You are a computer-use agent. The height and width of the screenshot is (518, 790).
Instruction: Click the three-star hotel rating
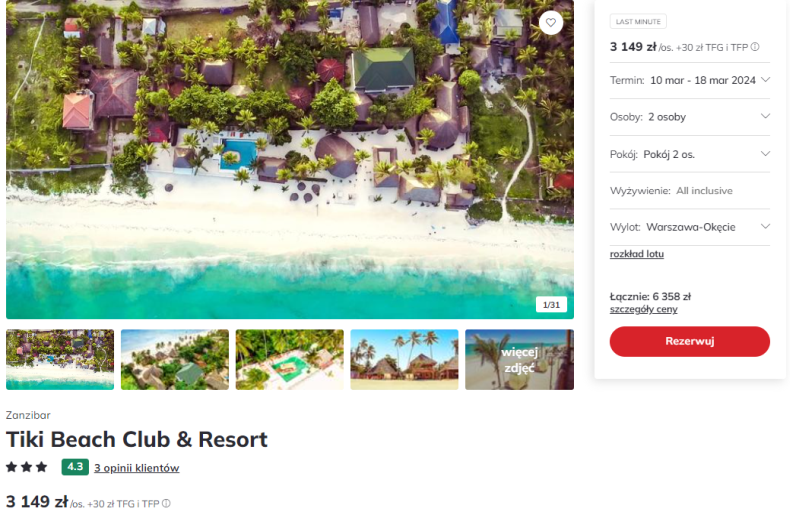27,467
